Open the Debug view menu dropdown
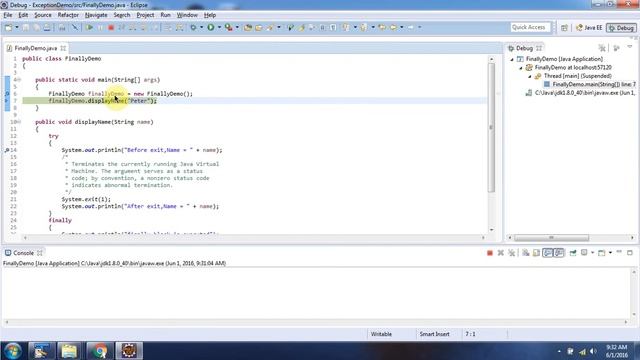 [x=630, y=47]
